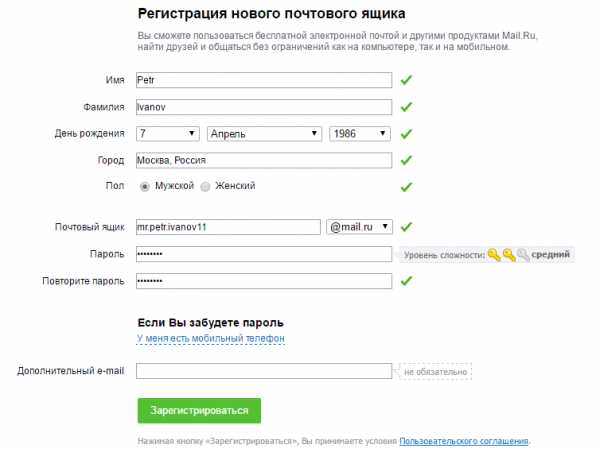Image resolution: width=600 pixels, height=452 pixels.
Task: Click the green checkmark beside the Город field
Action: click(406, 160)
